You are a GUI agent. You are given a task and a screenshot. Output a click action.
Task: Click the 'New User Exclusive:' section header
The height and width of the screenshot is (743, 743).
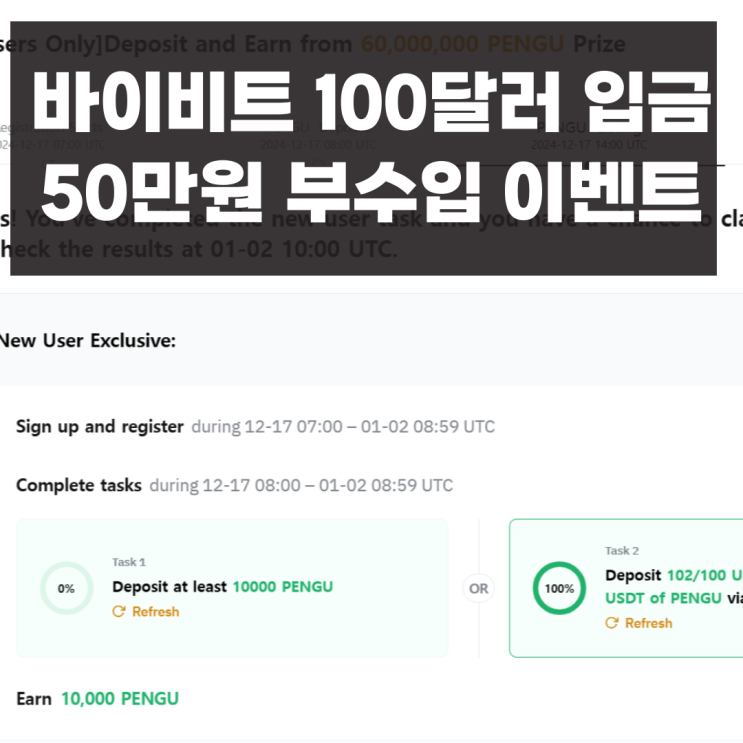tap(87, 341)
